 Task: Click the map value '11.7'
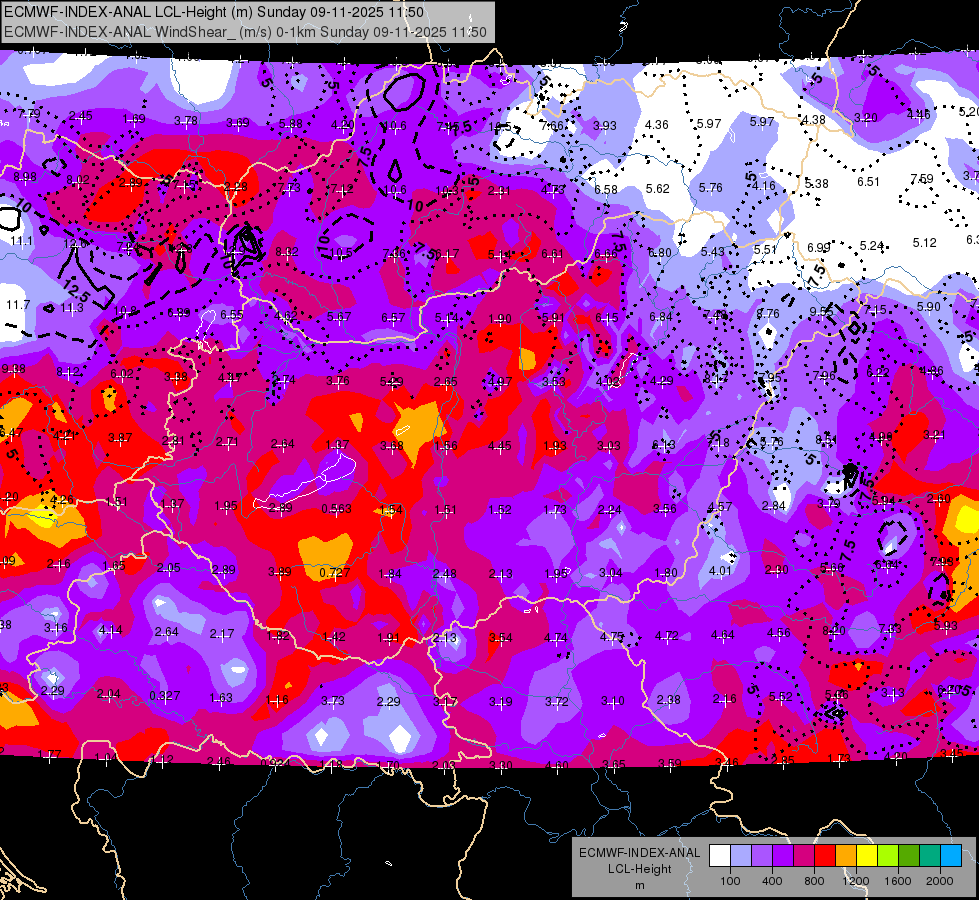[18, 305]
